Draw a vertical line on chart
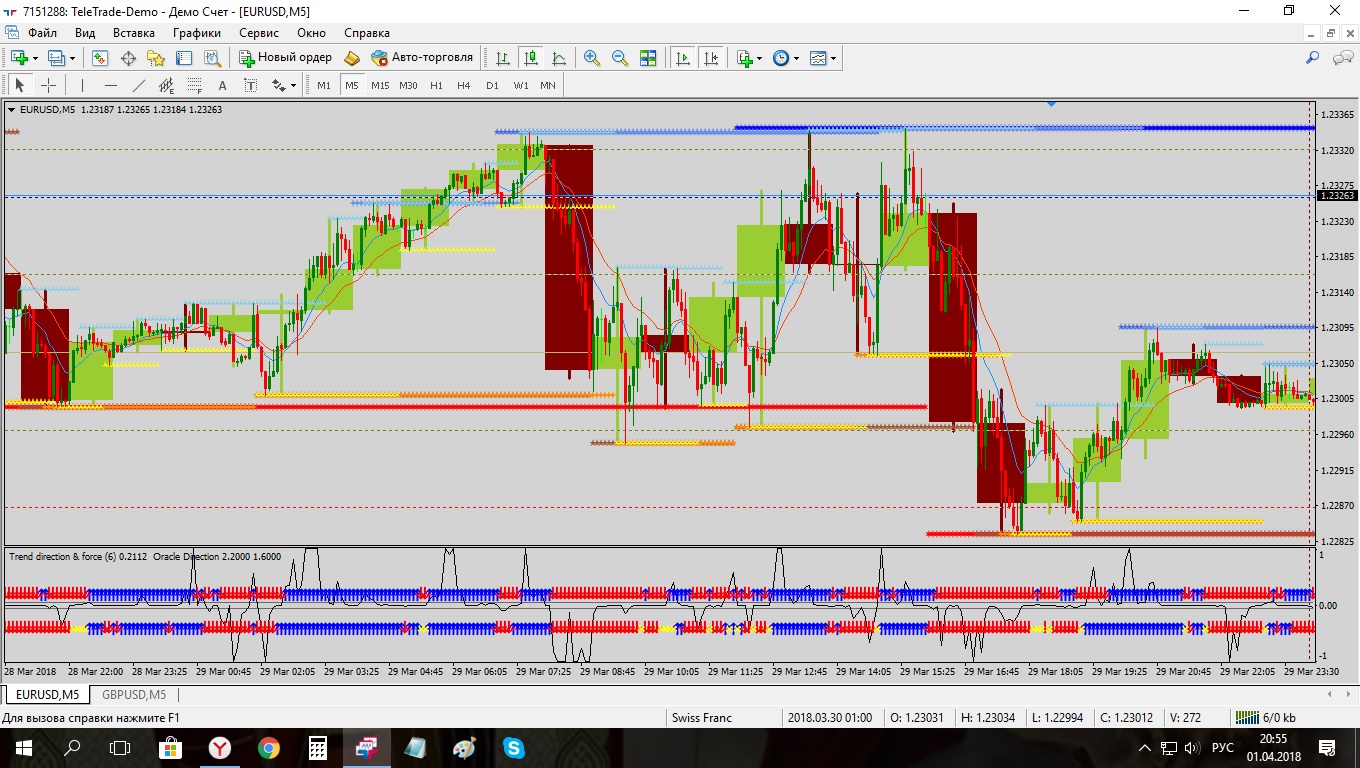Viewport: 1360px width, 768px height. tap(82, 85)
